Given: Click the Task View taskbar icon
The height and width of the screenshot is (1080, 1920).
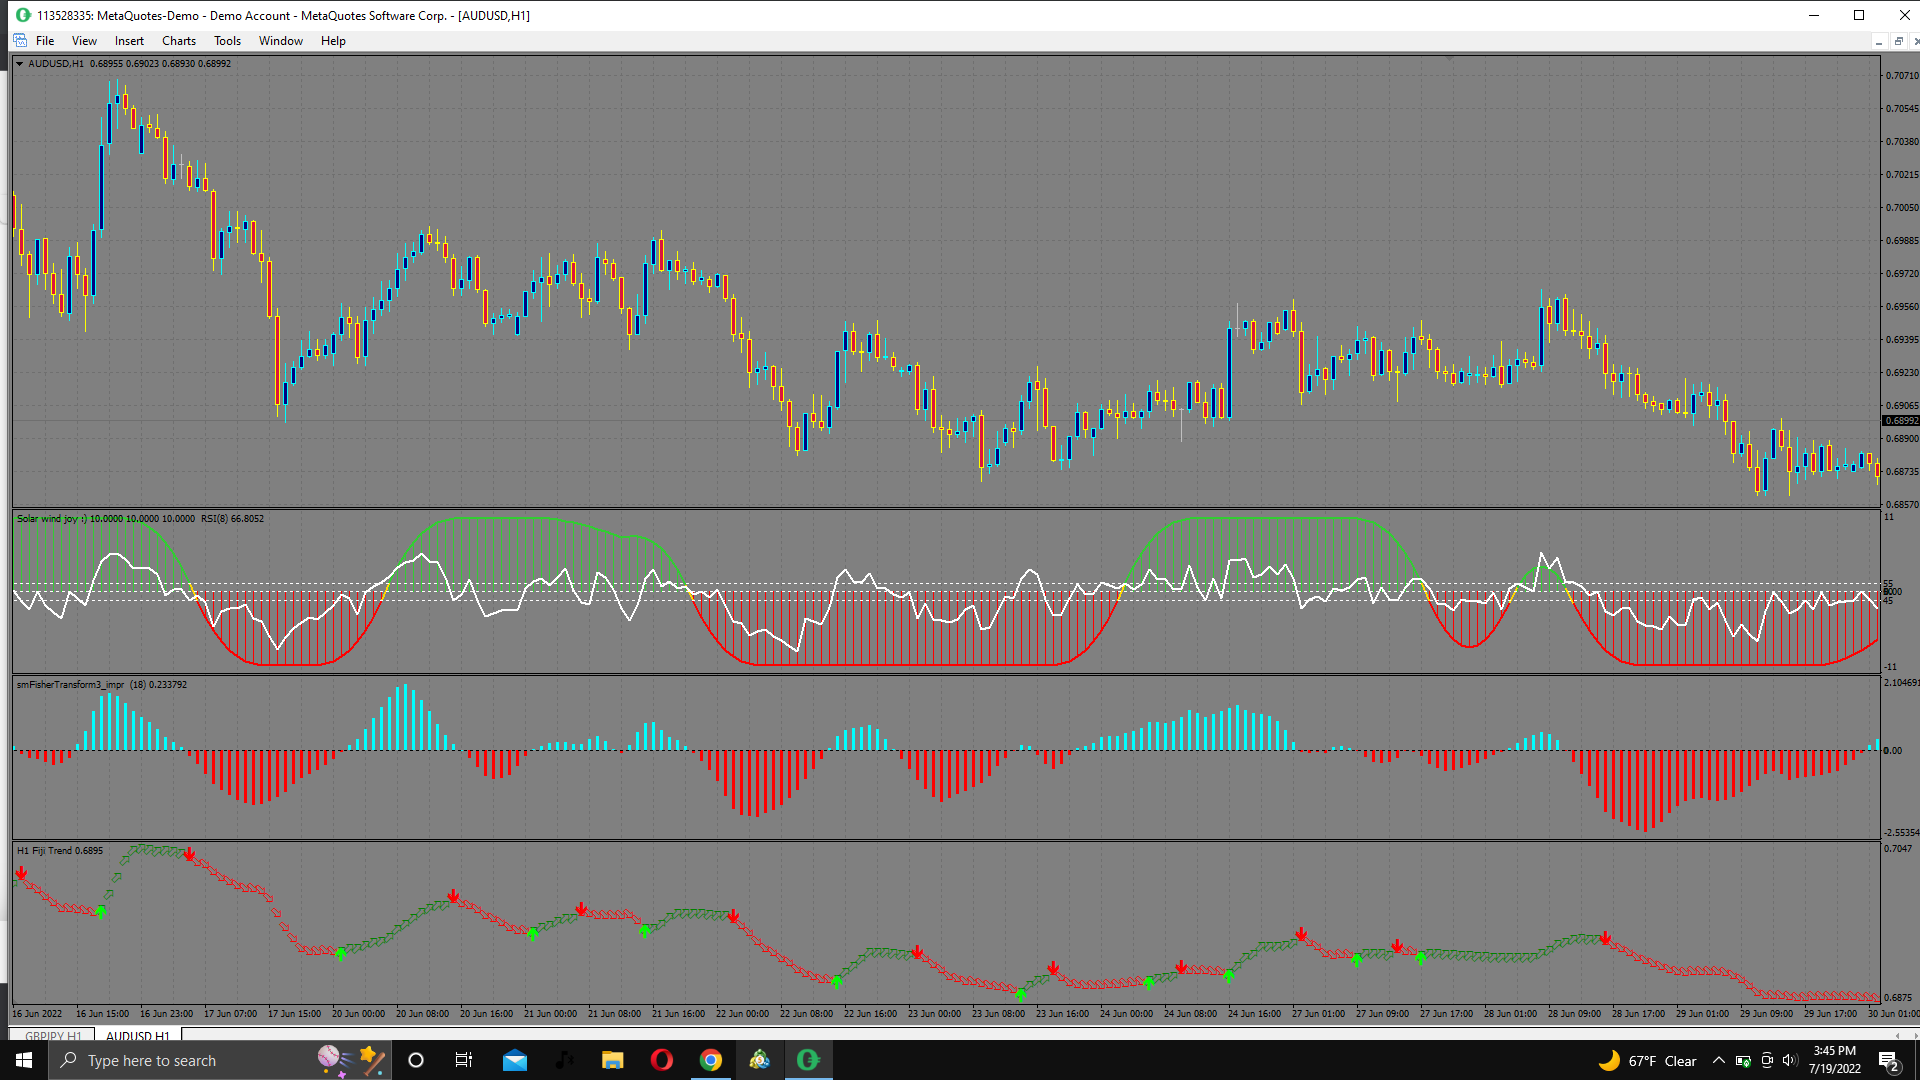Looking at the screenshot, I should click(x=464, y=1060).
